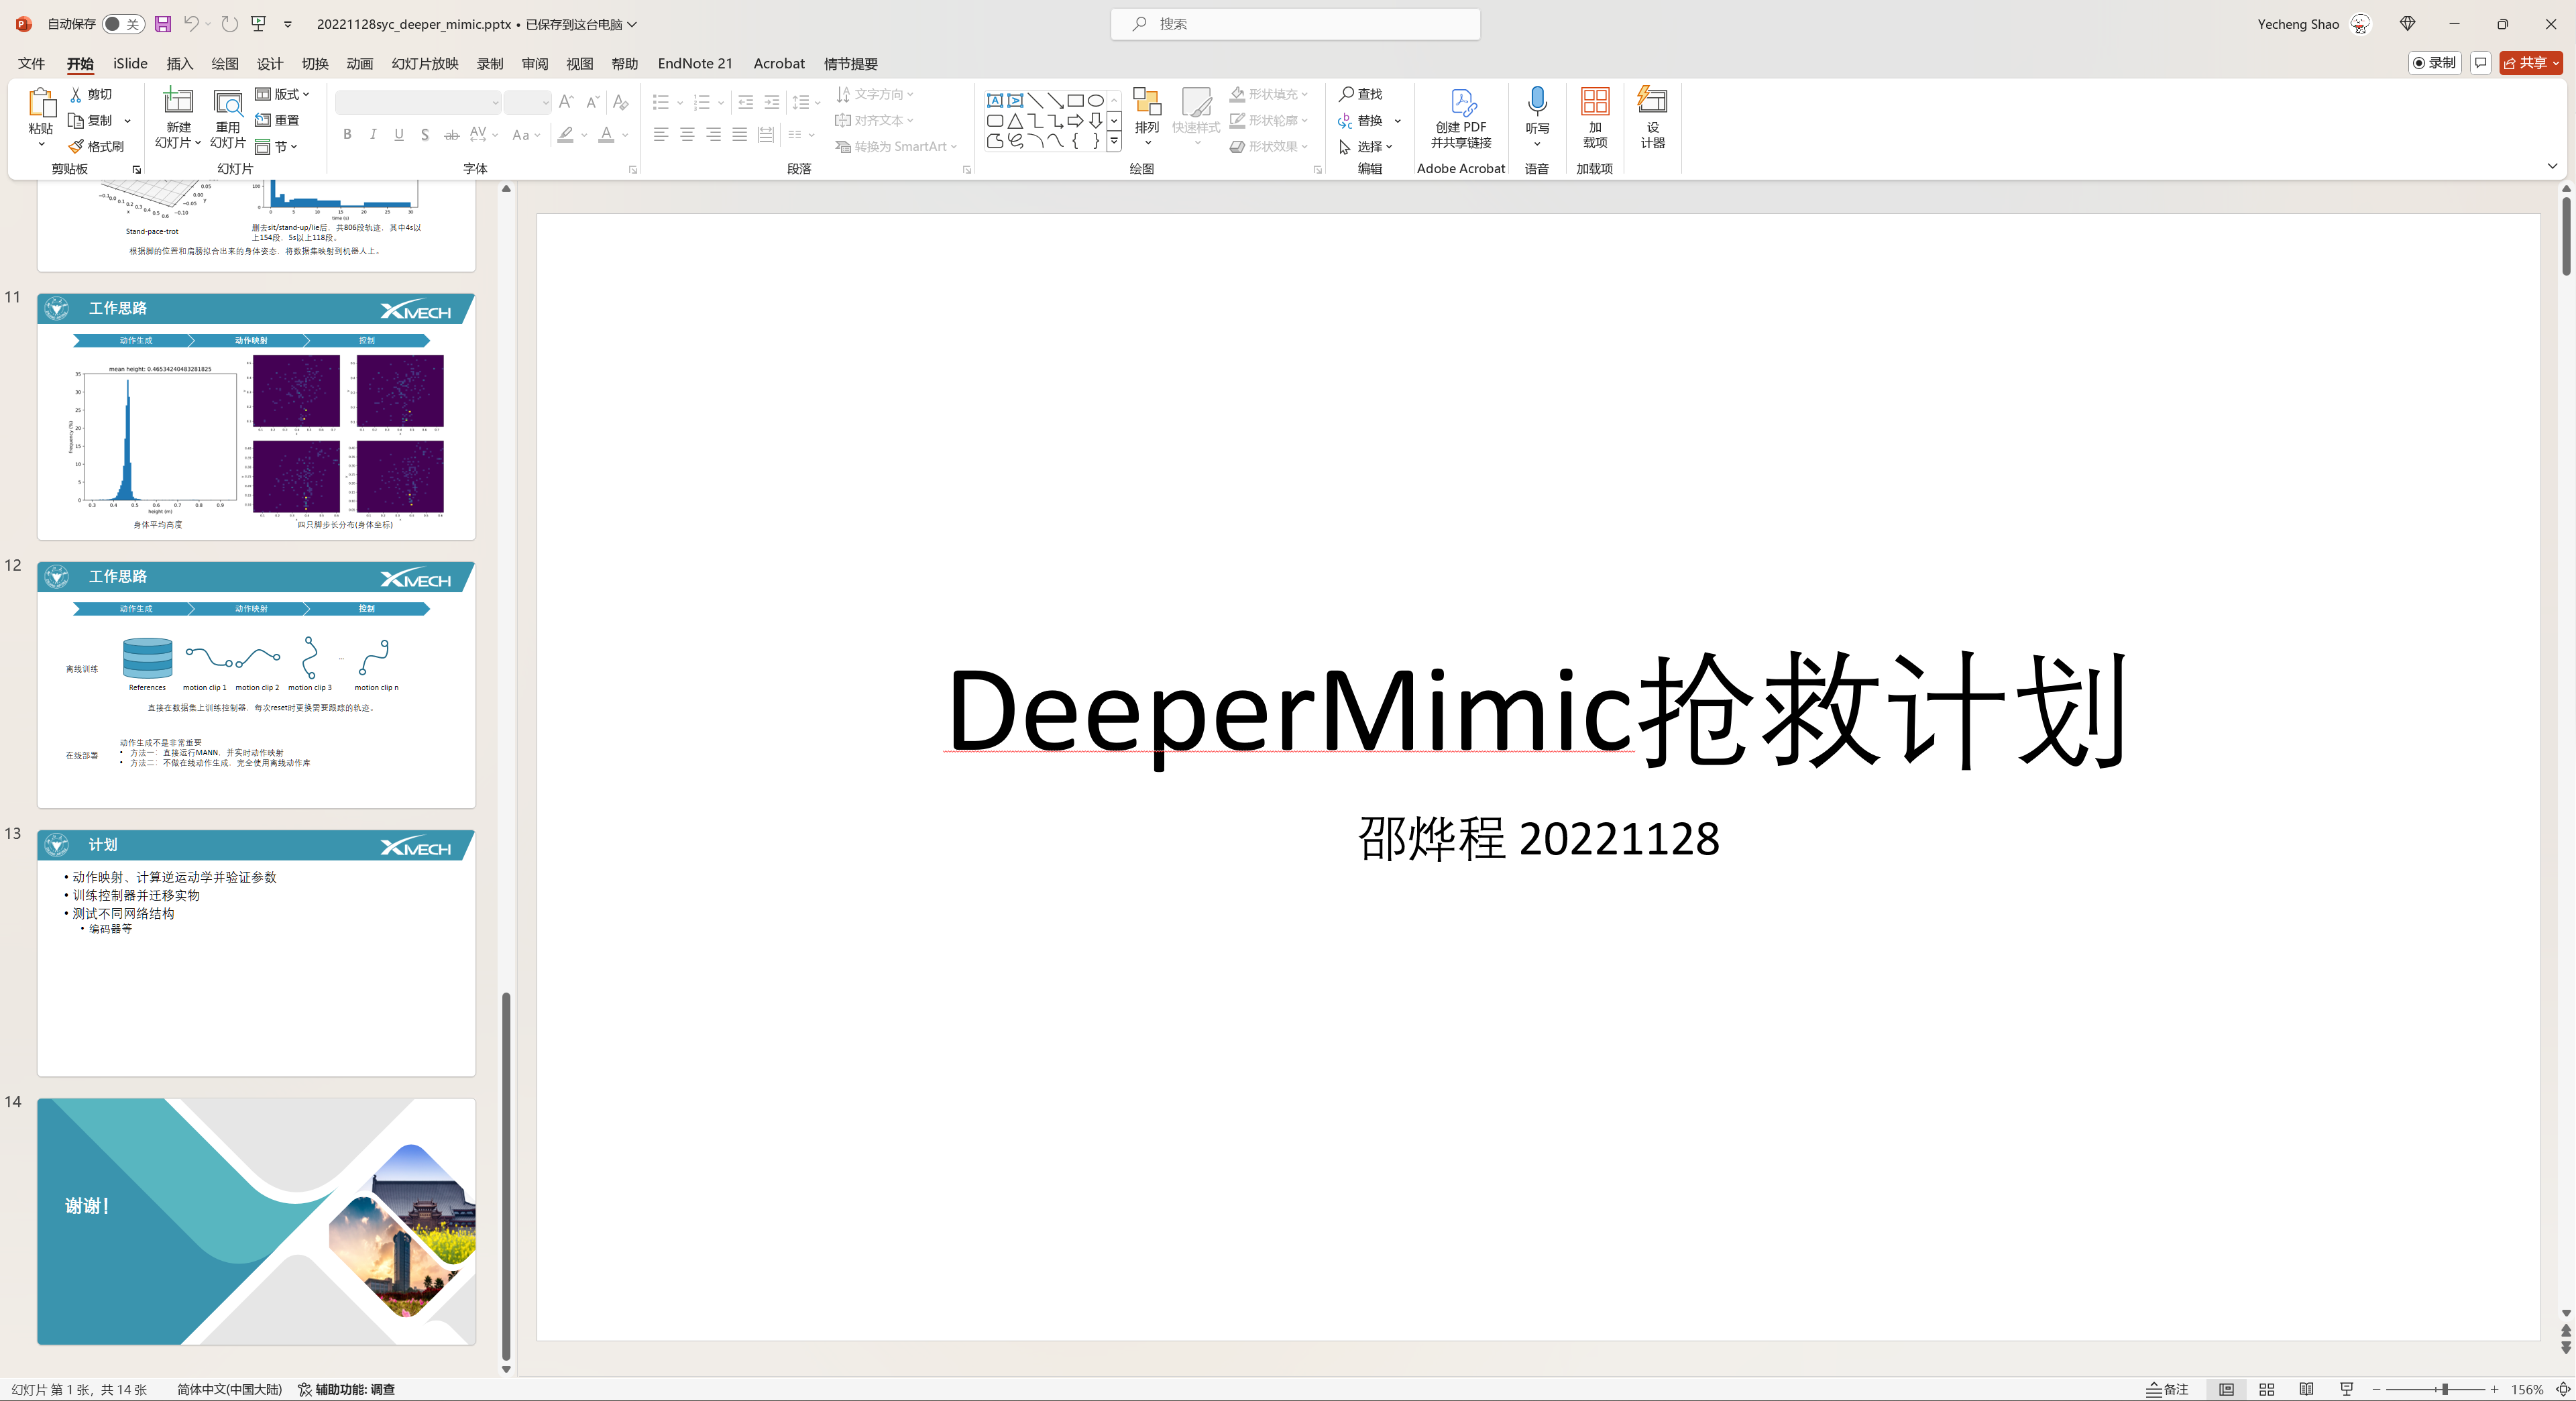Open font color swatch button

tap(606, 134)
